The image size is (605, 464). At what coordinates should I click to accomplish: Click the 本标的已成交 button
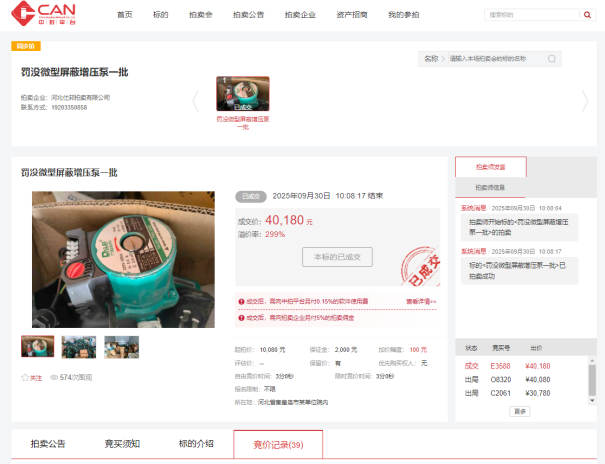(337, 257)
